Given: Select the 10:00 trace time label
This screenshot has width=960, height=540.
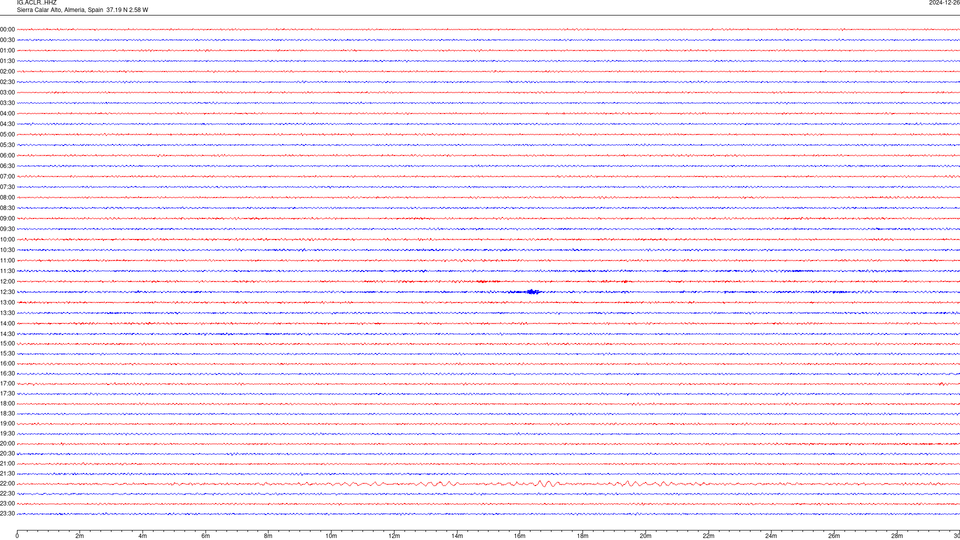Looking at the screenshot, I should coord(7,239).
